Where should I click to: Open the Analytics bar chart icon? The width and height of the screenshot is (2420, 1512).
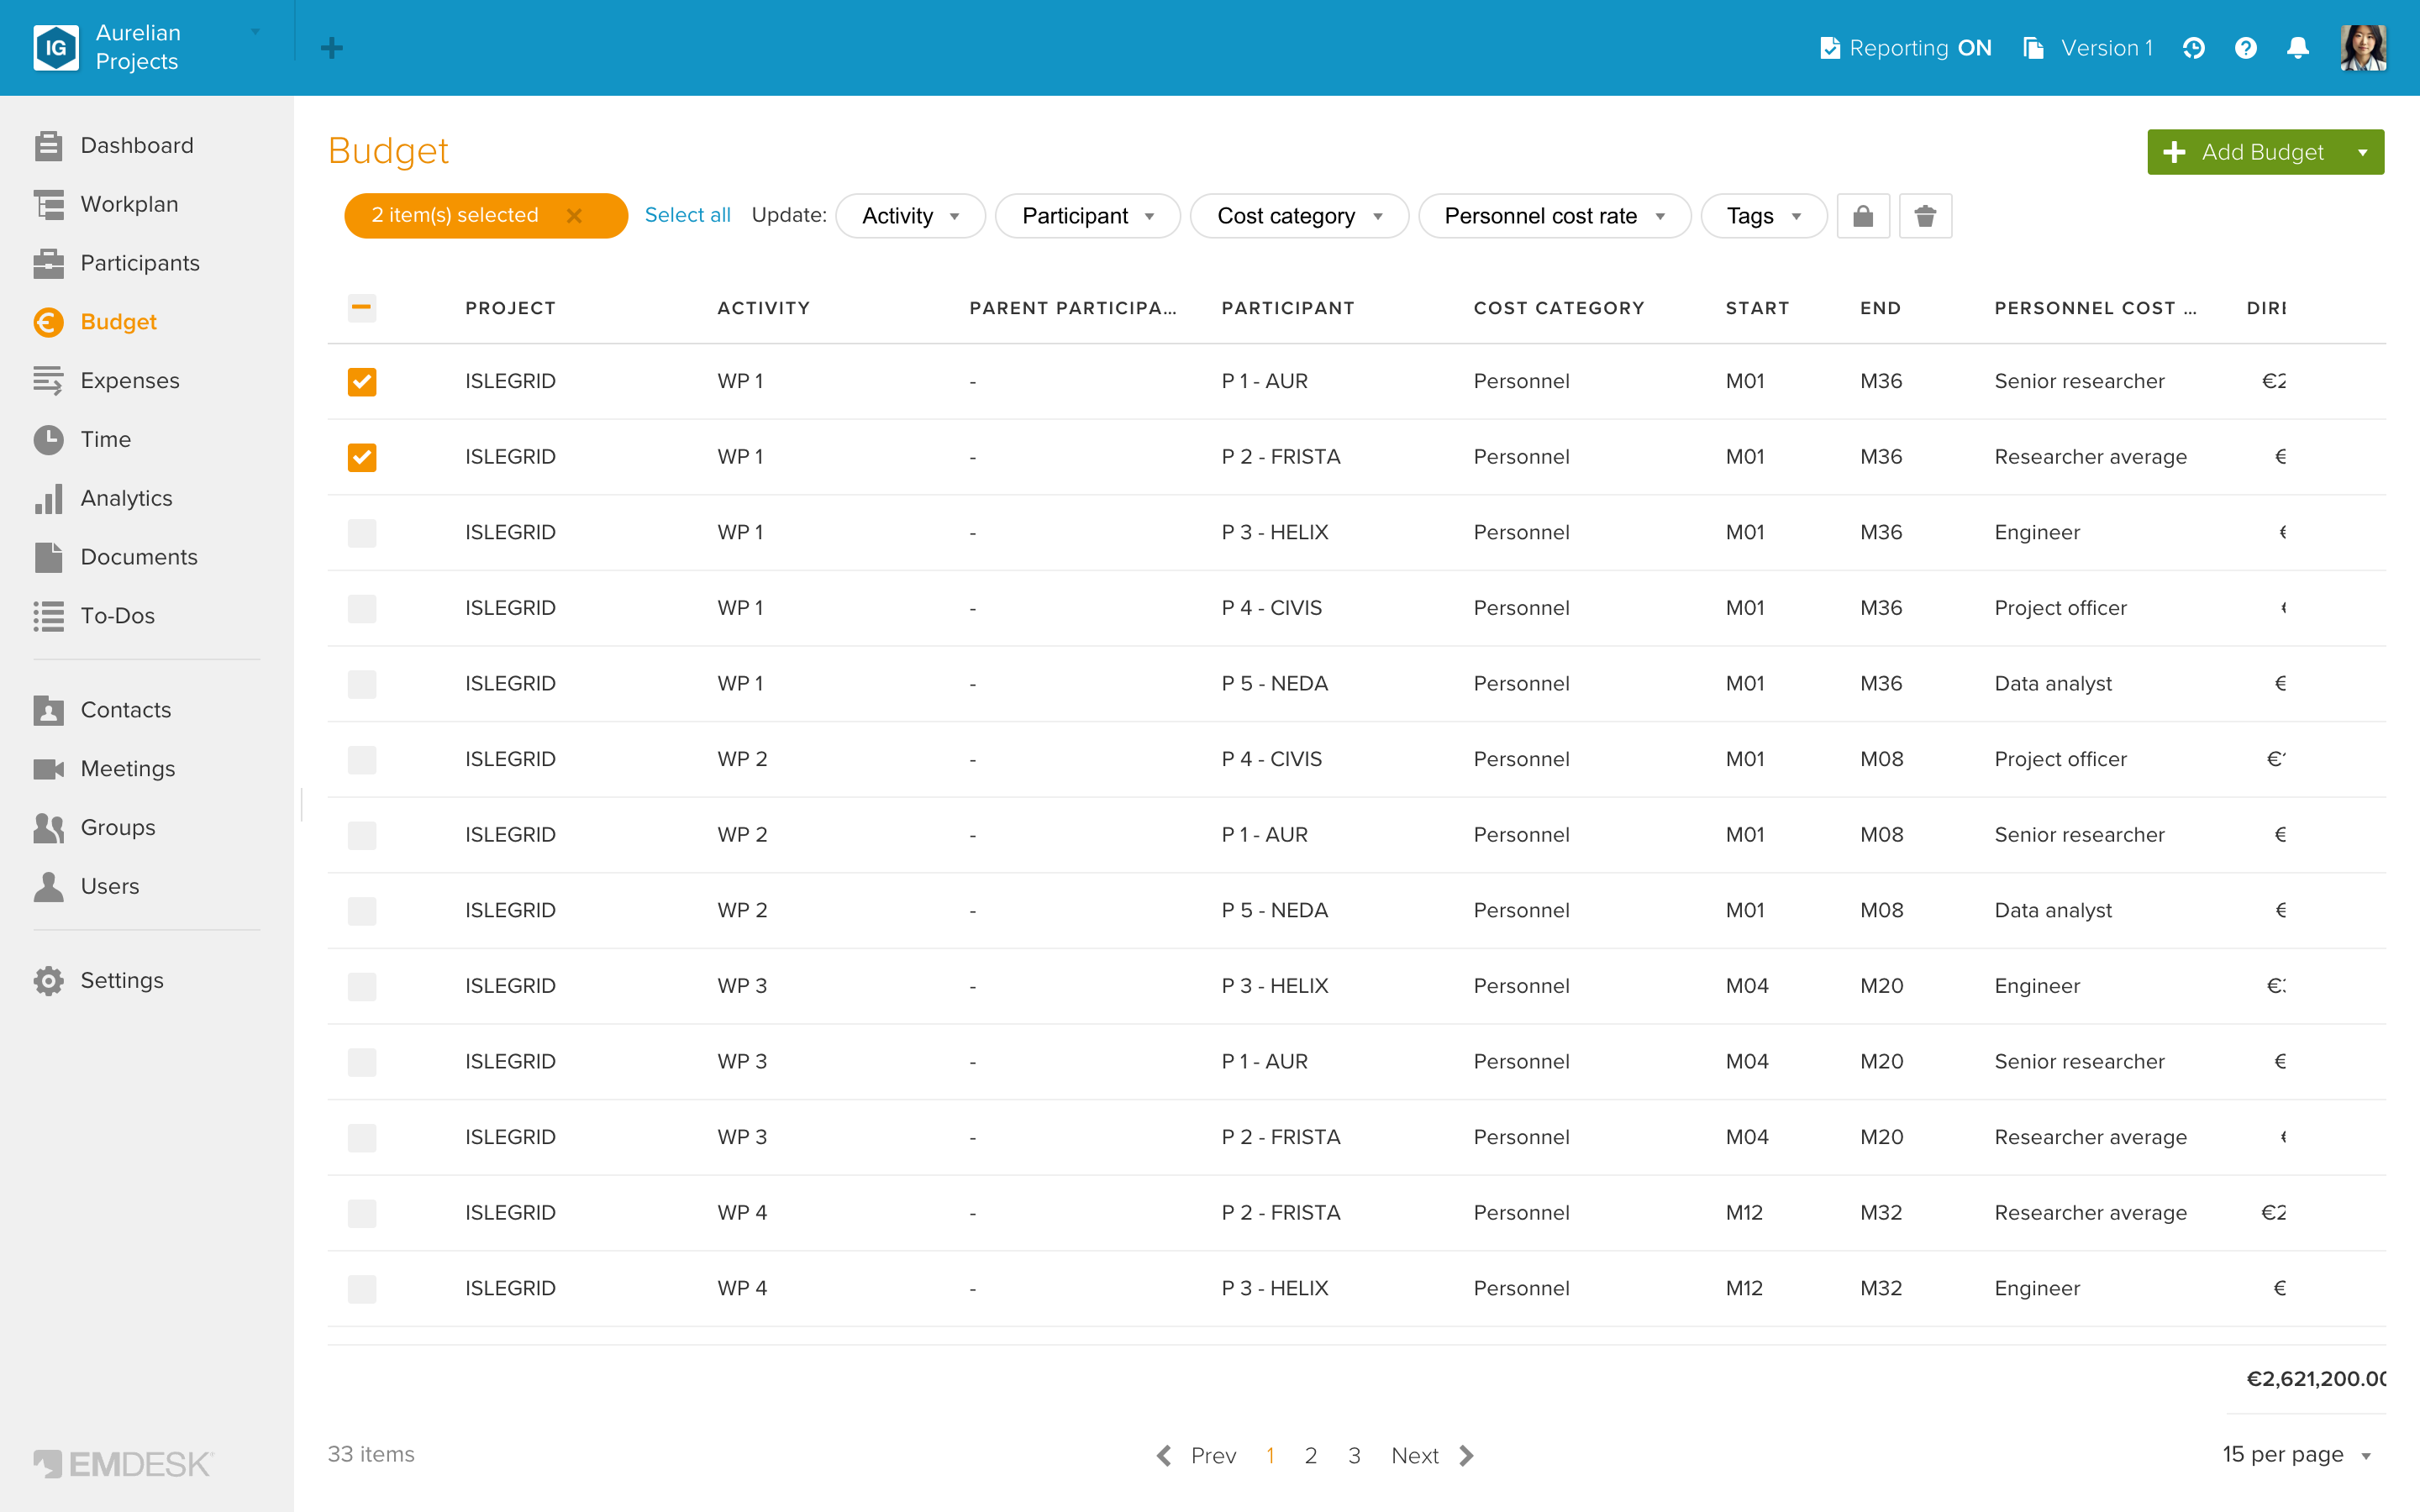point(48,498)
